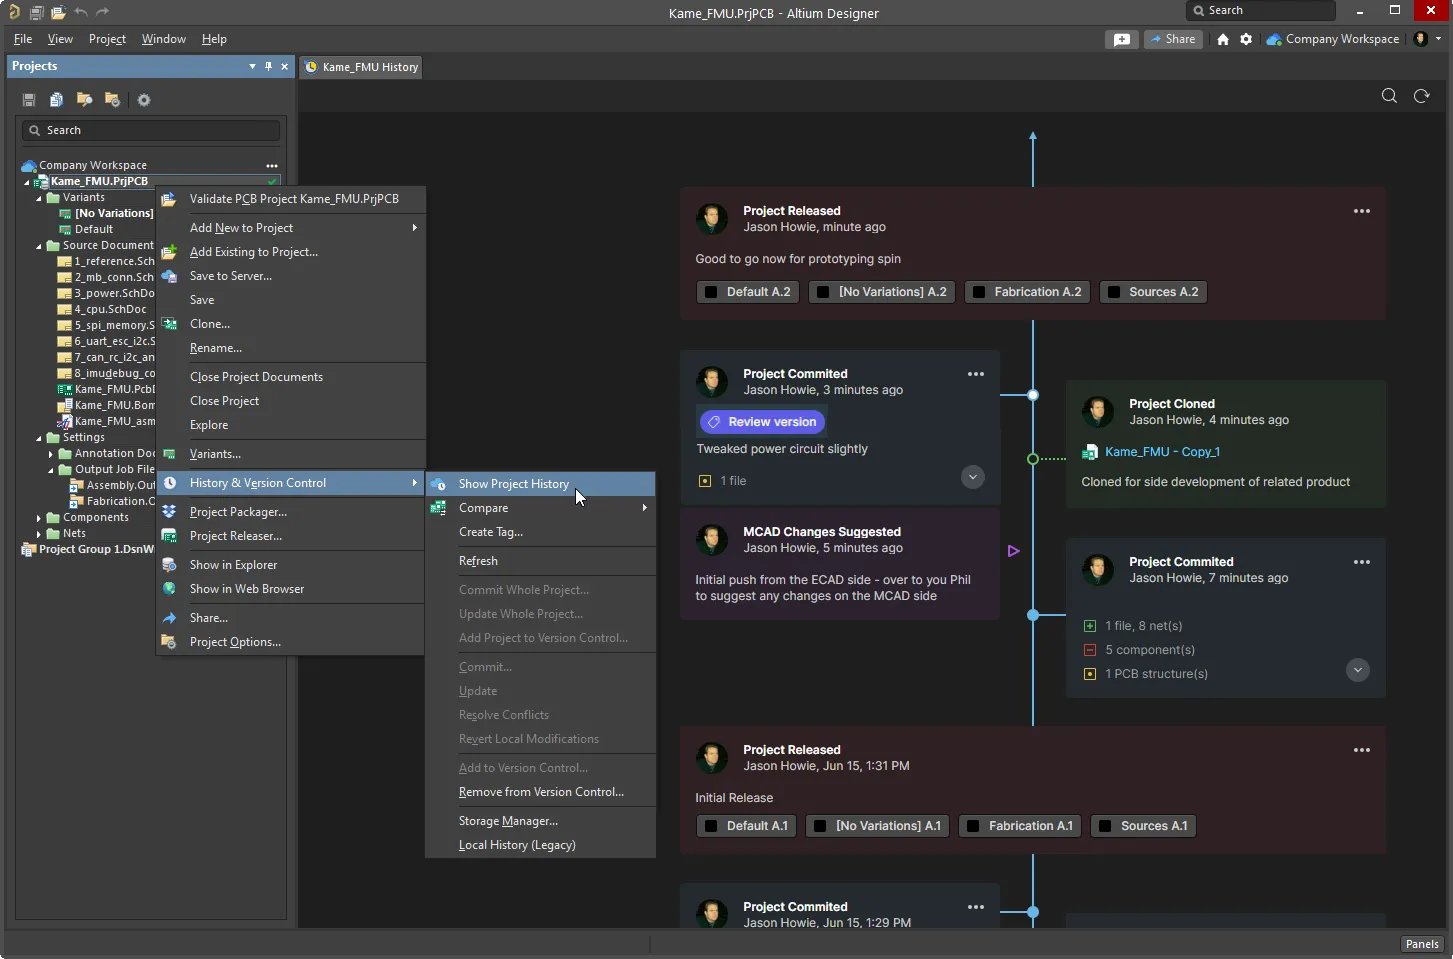Expand the 7 minutes ago commit details chevron
Viewport: 1453px width, 959px height.
pos(1357,670)
